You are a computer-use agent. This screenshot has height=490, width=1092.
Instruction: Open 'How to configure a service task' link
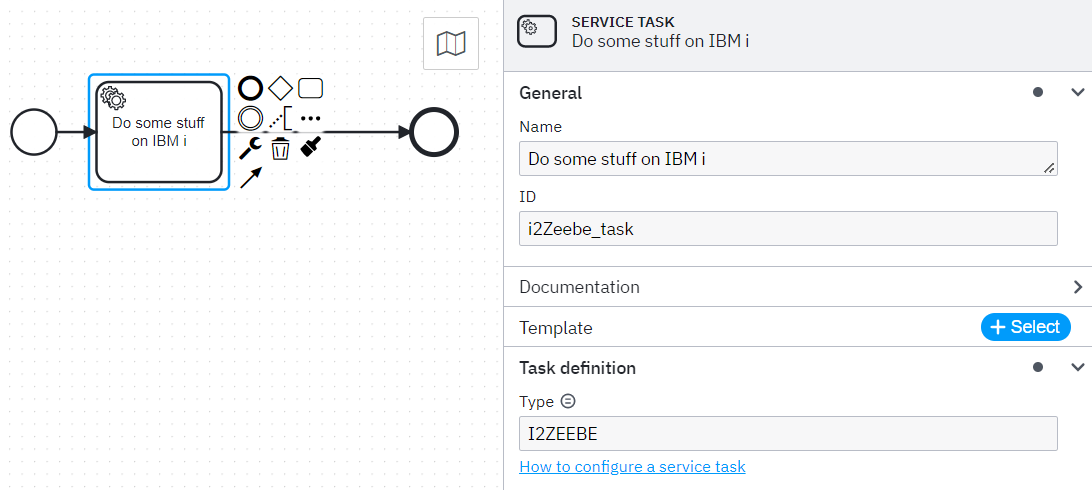click(x=632, y=466)
